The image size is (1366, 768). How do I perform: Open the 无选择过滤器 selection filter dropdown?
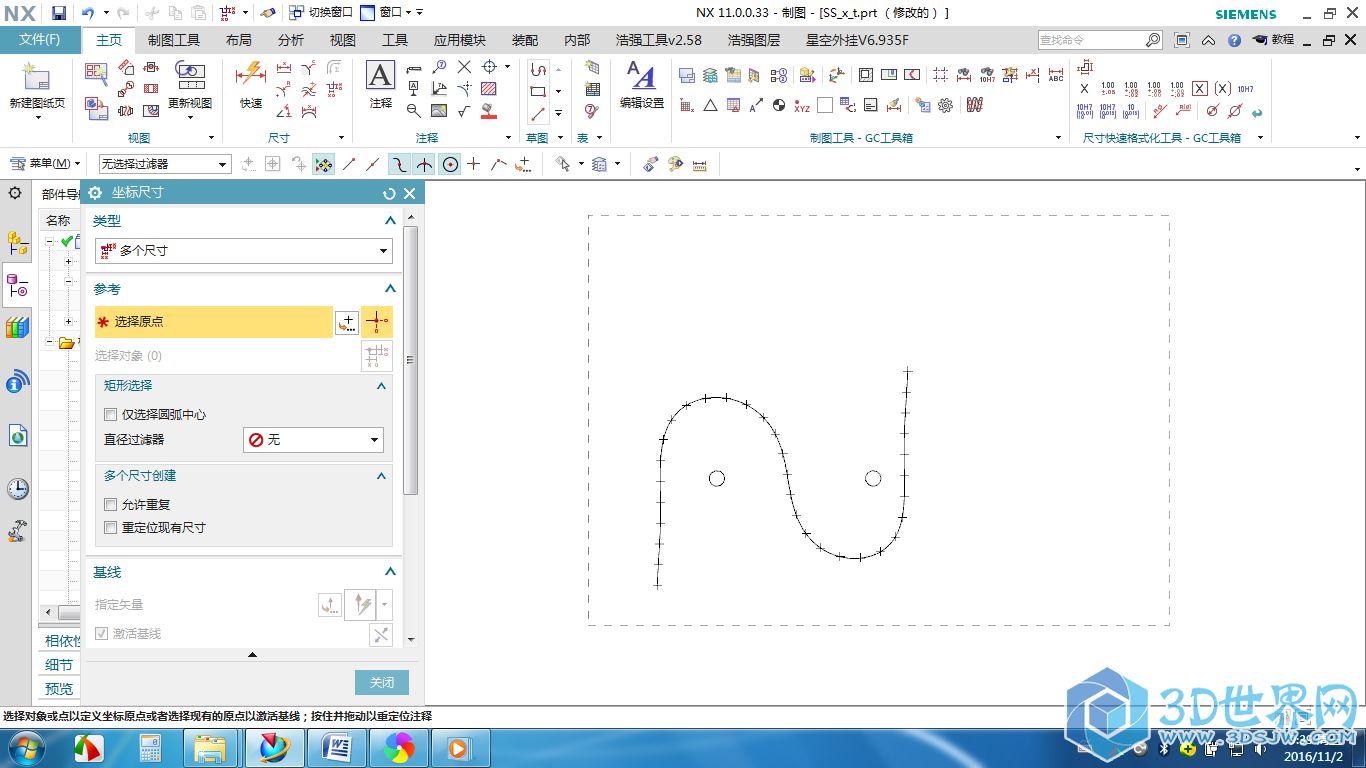pyautogui.click(x=165, y=164)
